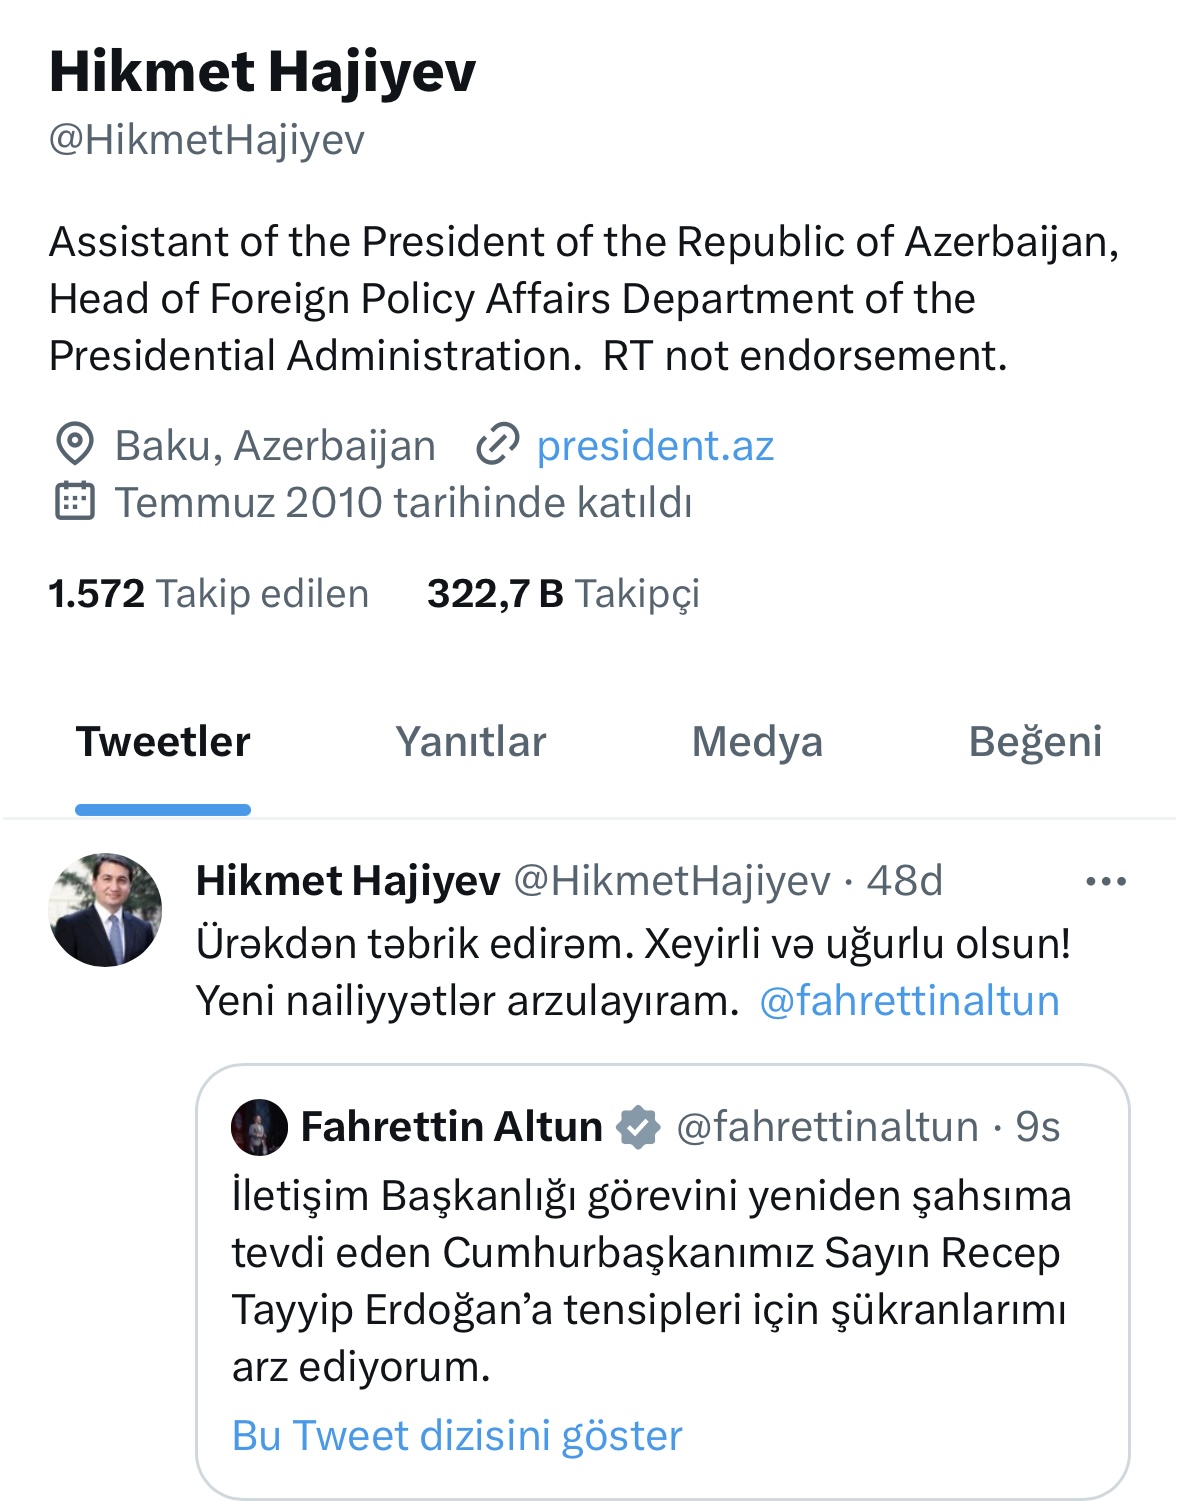View the 322,7 B Takipçi list

563,594
